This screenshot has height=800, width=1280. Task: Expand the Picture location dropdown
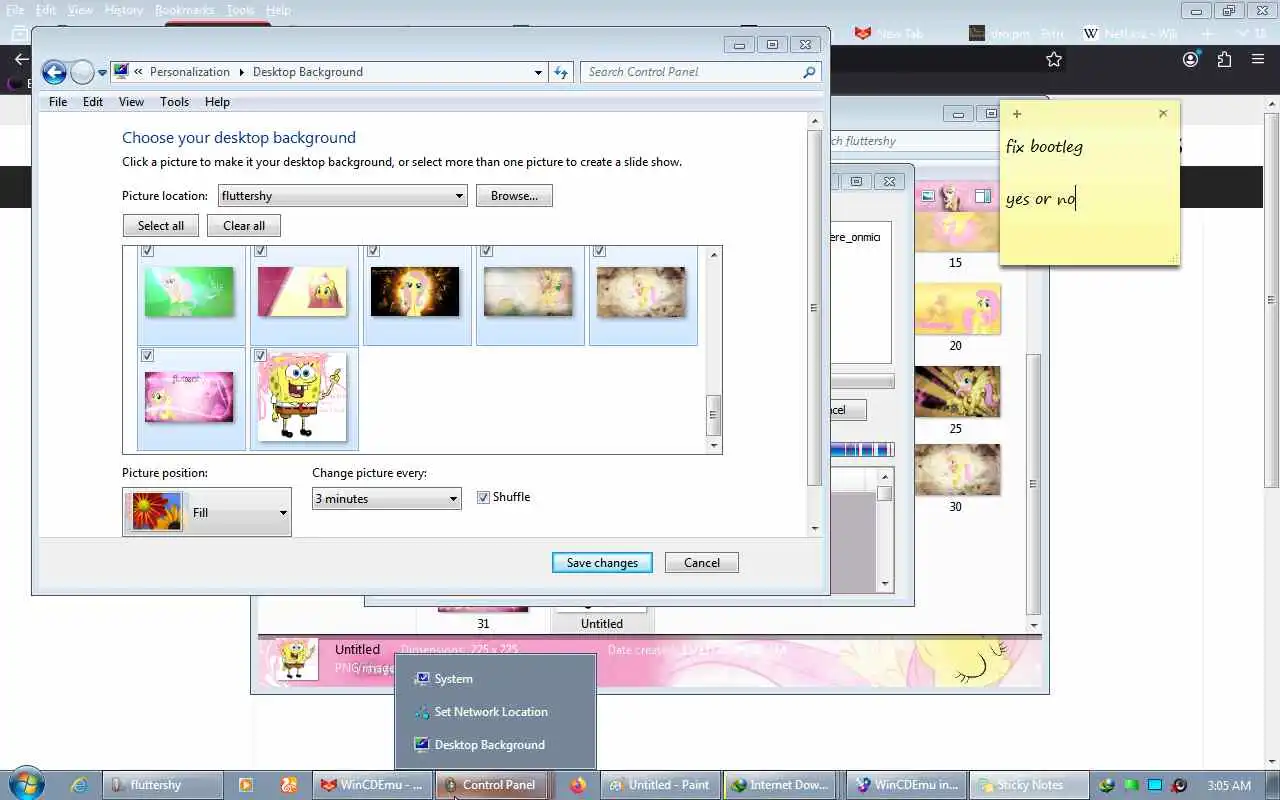[x=343, y=196]
